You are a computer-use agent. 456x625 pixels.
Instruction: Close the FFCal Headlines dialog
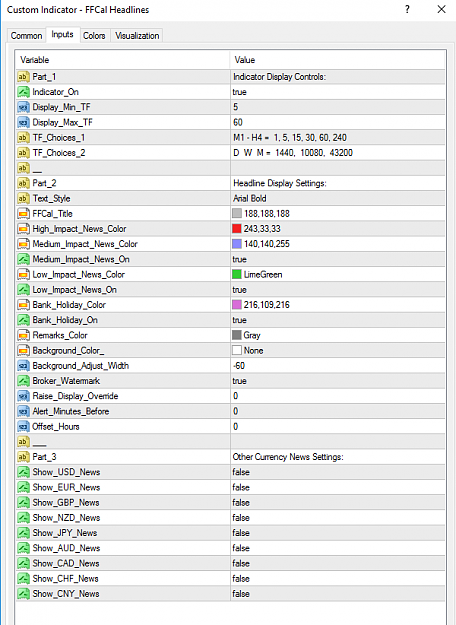click(x=441, y=9)
